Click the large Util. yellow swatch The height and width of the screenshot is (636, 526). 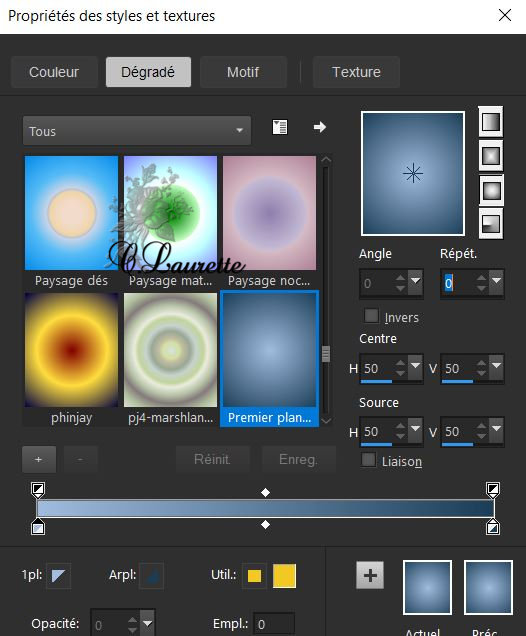(x=284, y=576)
